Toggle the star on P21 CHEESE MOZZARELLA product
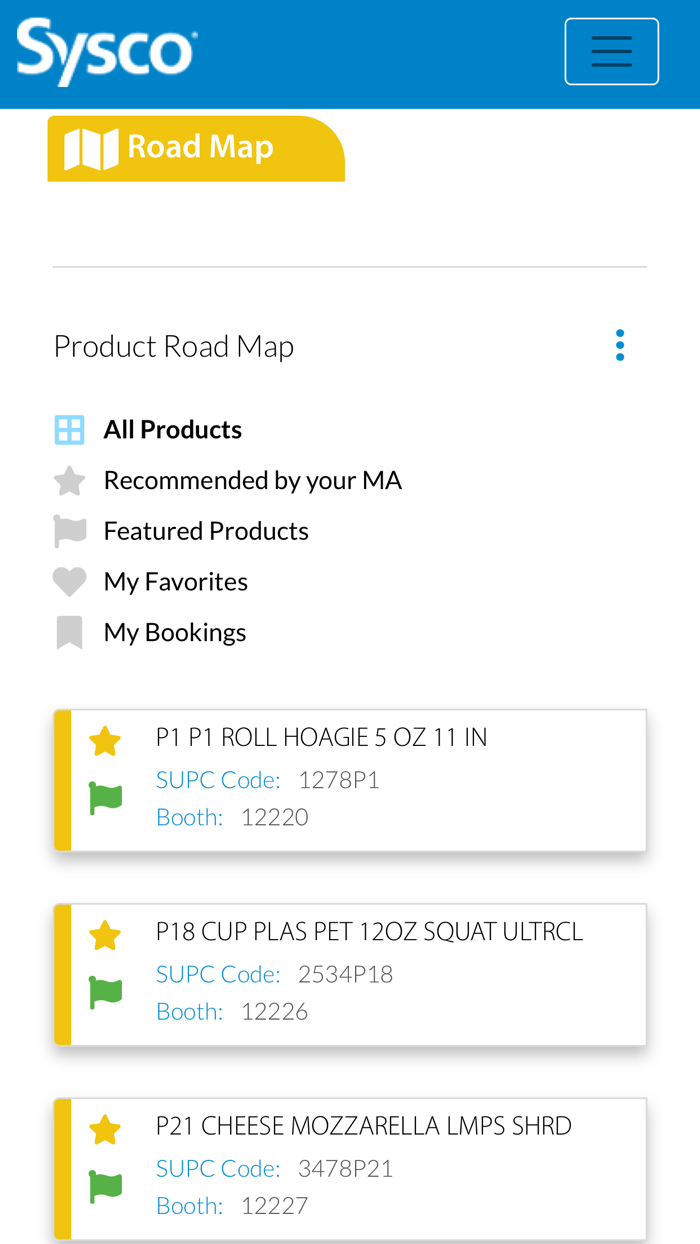Image resolution: width=700 pixels, height=1244 pixels. click(104, 1128)
